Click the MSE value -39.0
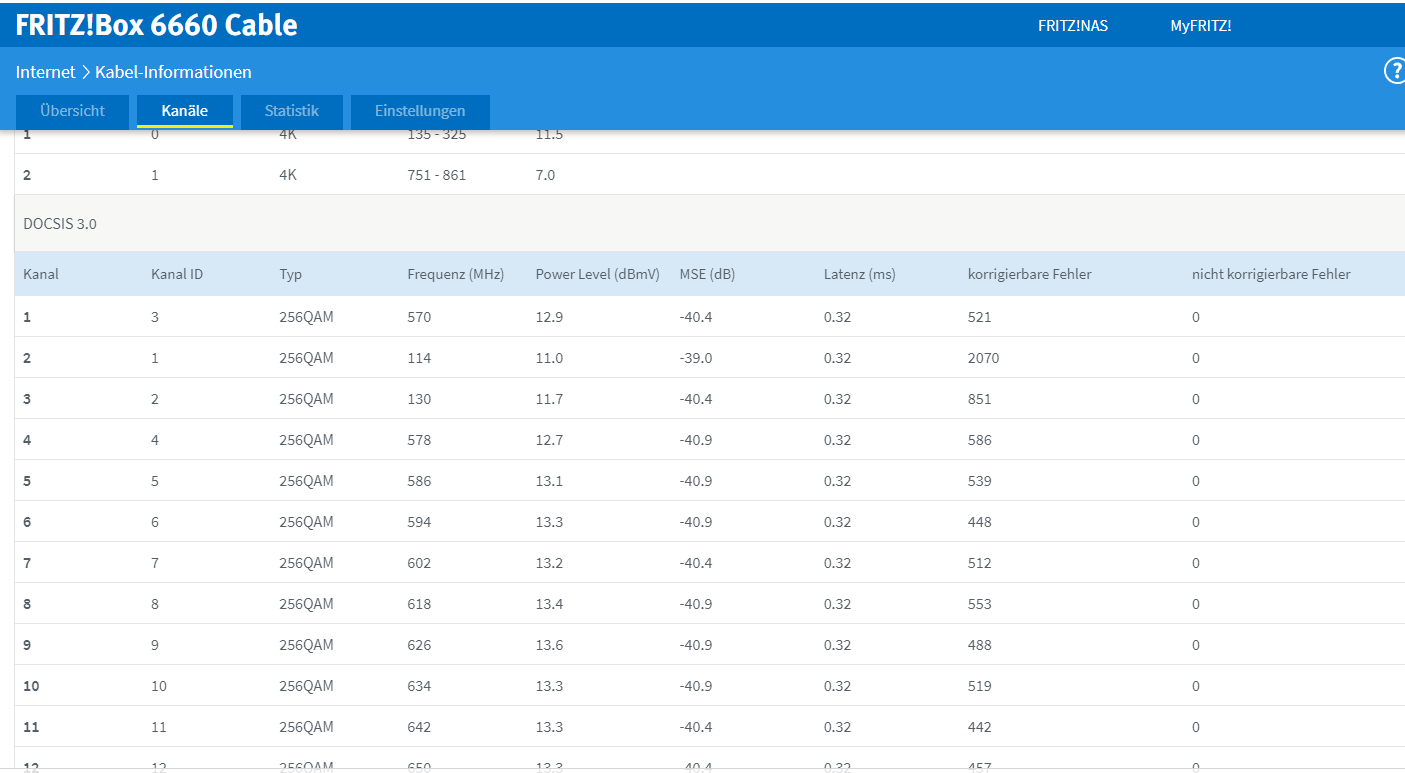This screenshot has width=1405, height=773. (696, 358)
